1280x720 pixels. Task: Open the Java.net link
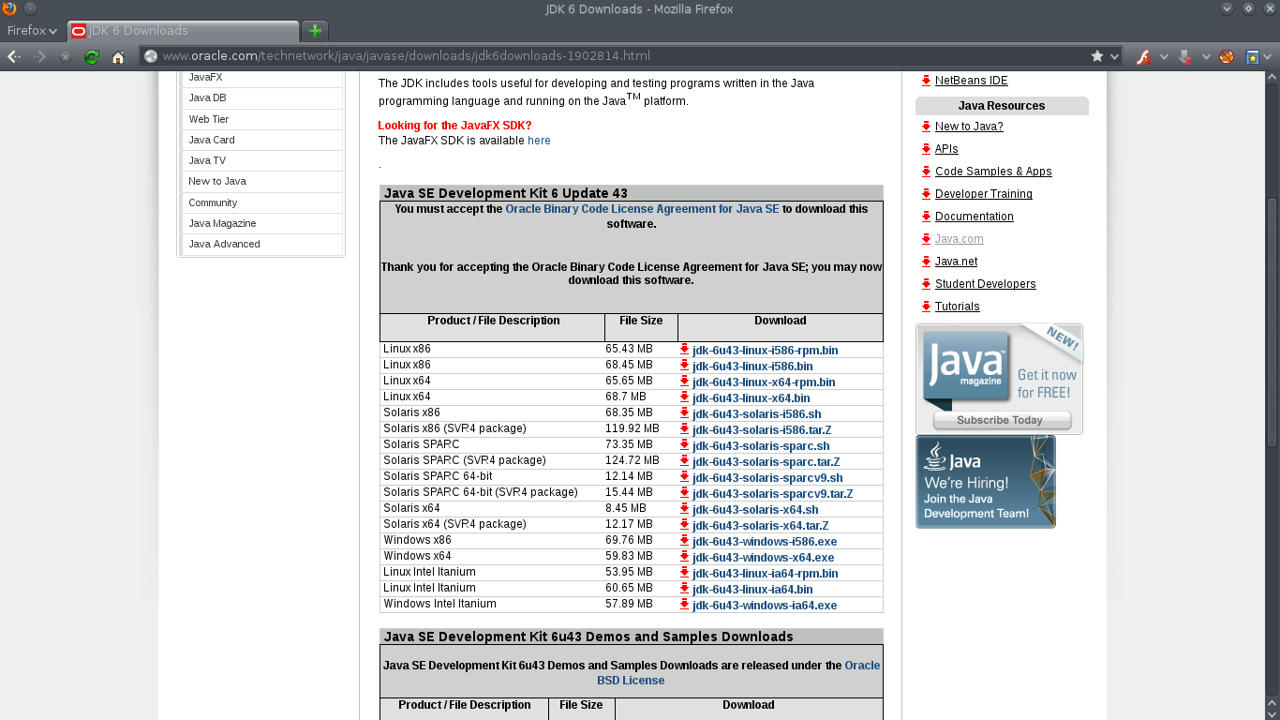(956, 262)
